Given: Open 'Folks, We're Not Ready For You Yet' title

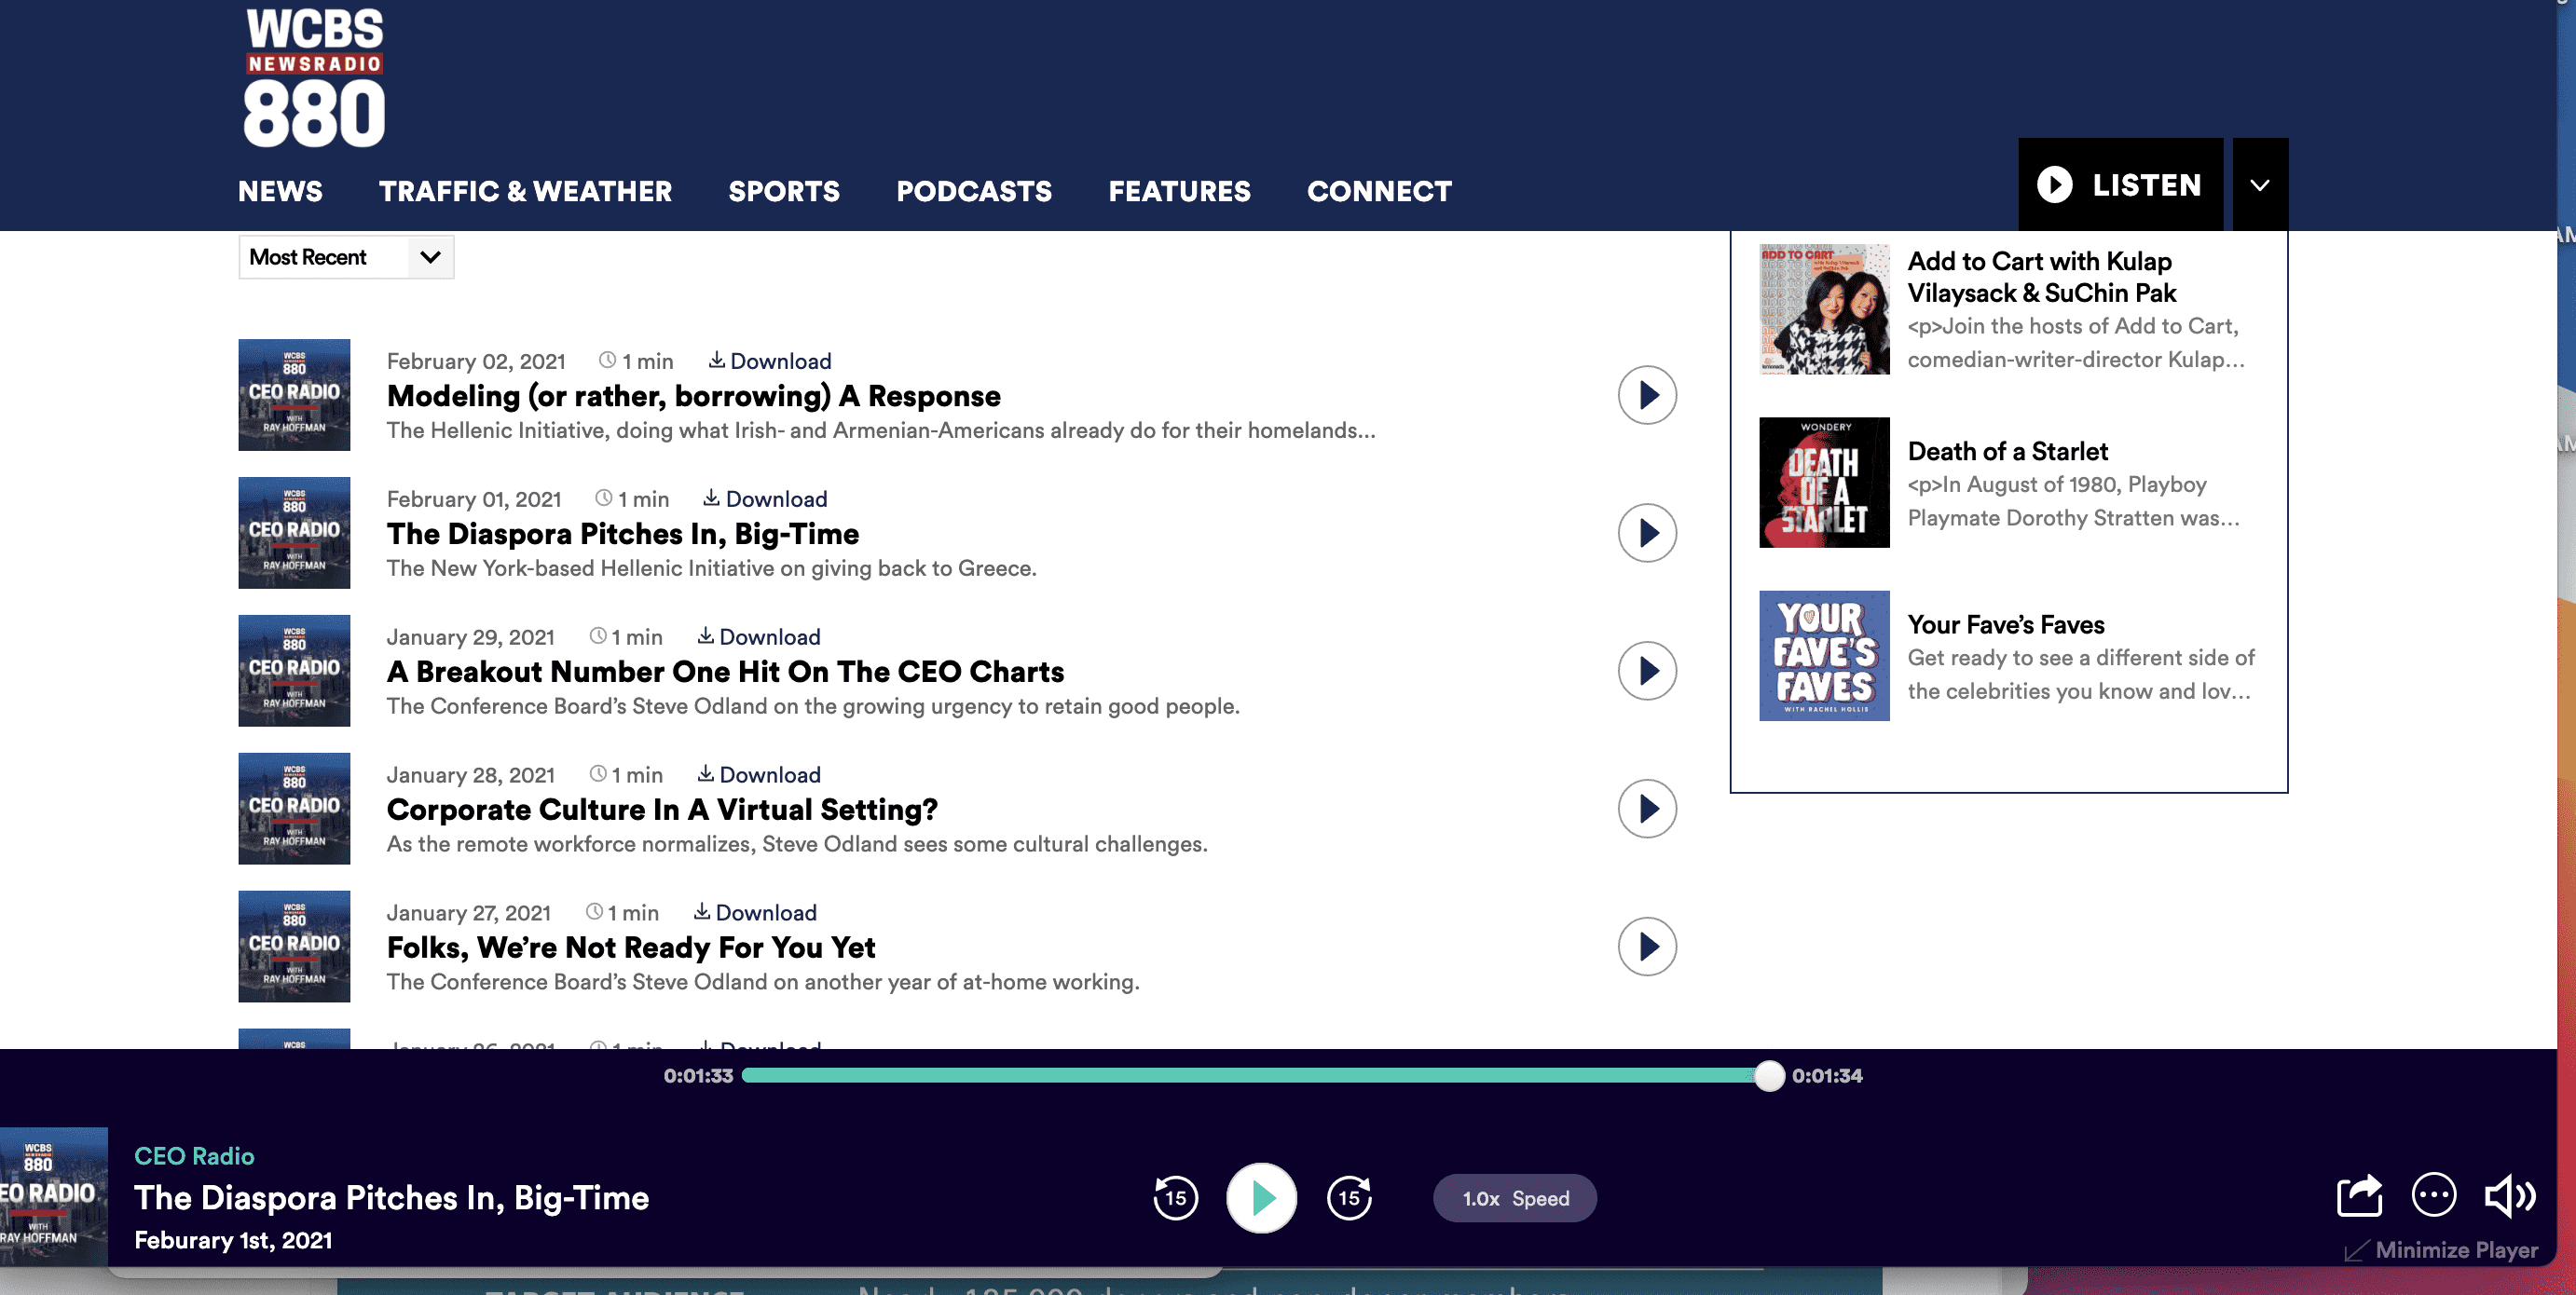Looking at the screenshot, I should [x=631, y=948].
